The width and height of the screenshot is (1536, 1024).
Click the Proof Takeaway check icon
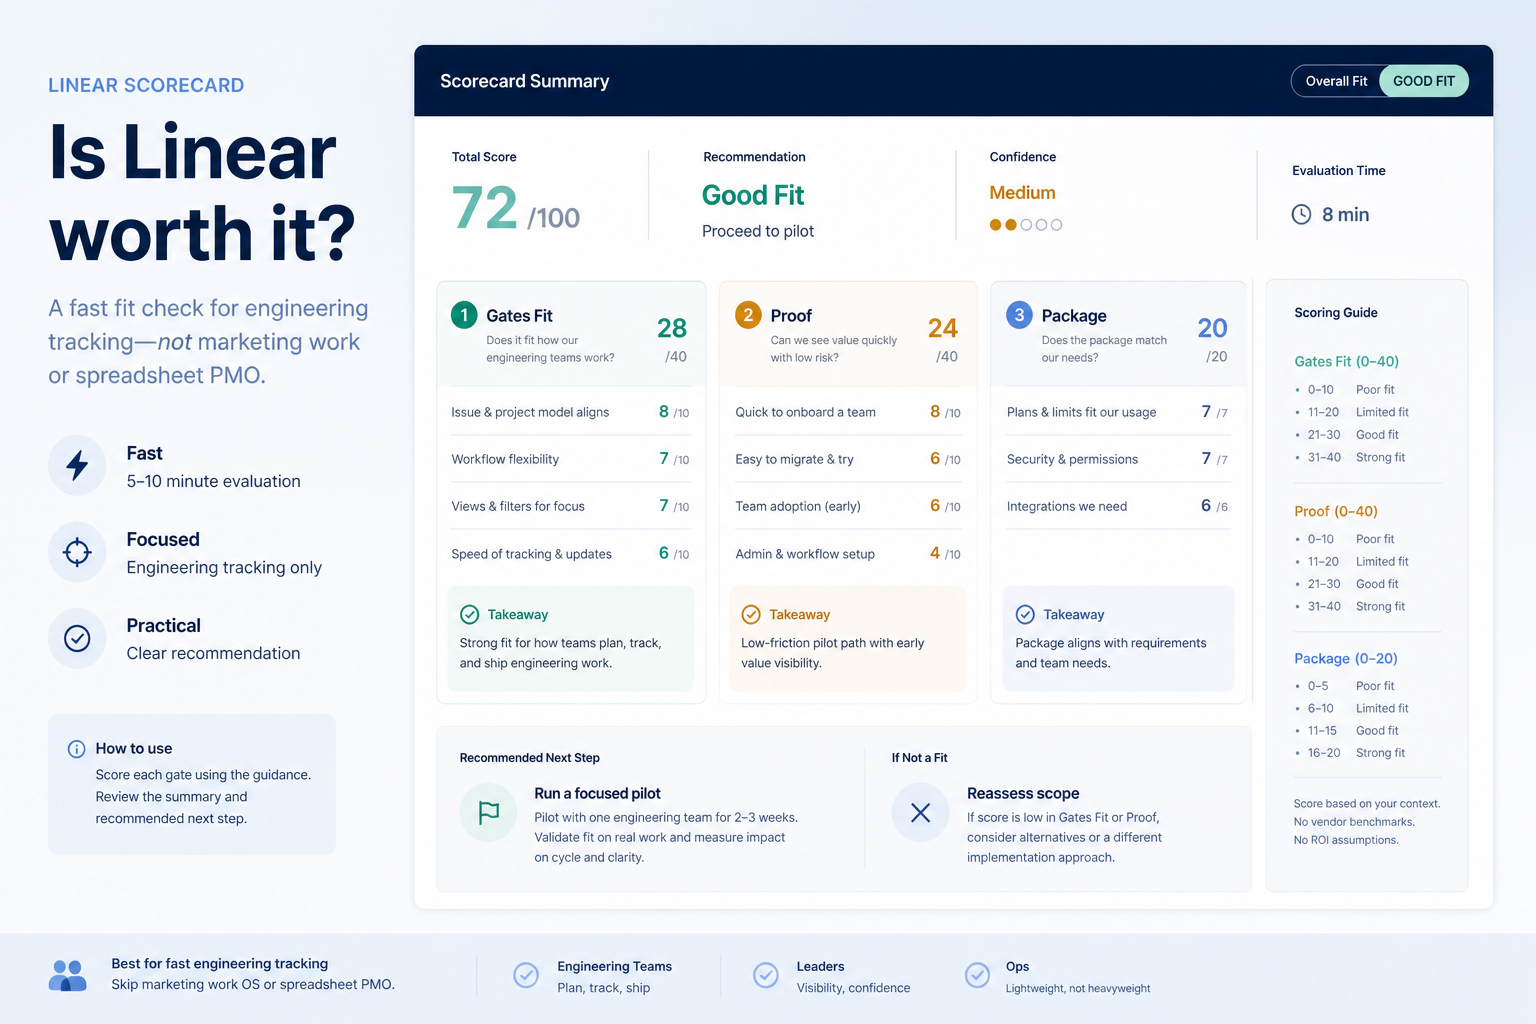751,614
